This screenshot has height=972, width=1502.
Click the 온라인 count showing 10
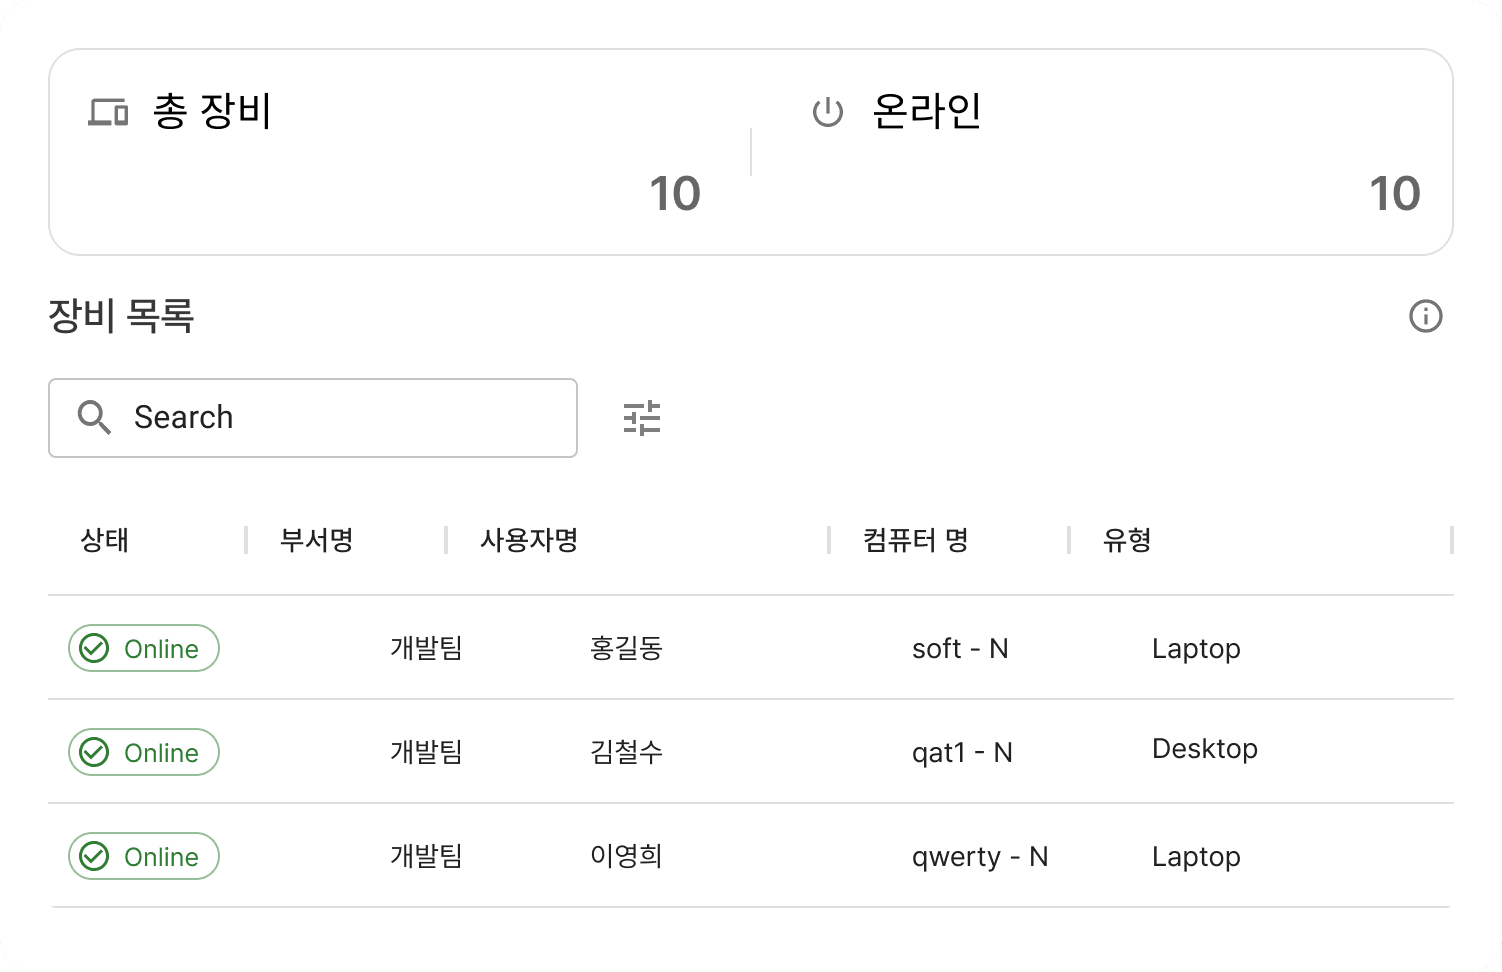[x=1395, y=192]
